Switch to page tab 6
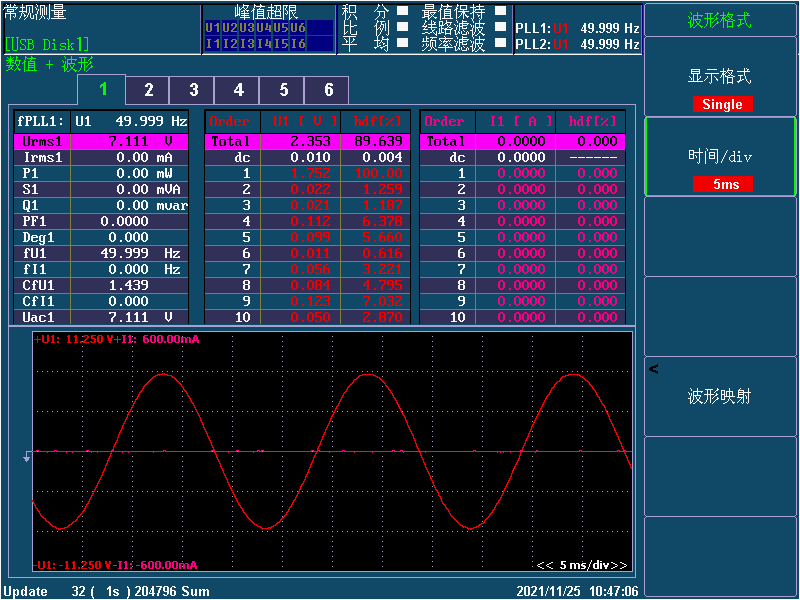 click(328, 90)
